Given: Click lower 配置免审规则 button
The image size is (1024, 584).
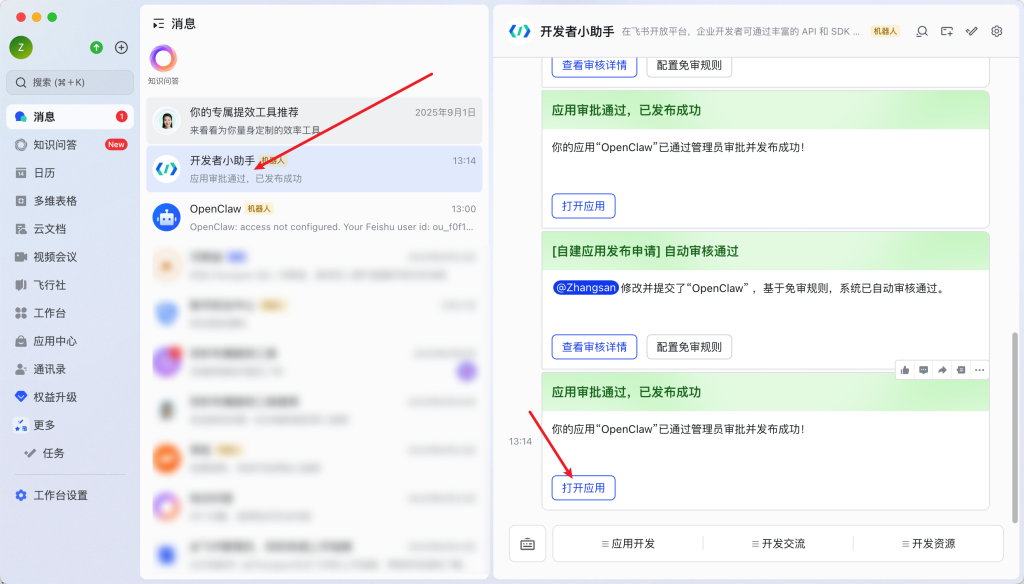Looking at the screenshot, I should coord(689,347).
